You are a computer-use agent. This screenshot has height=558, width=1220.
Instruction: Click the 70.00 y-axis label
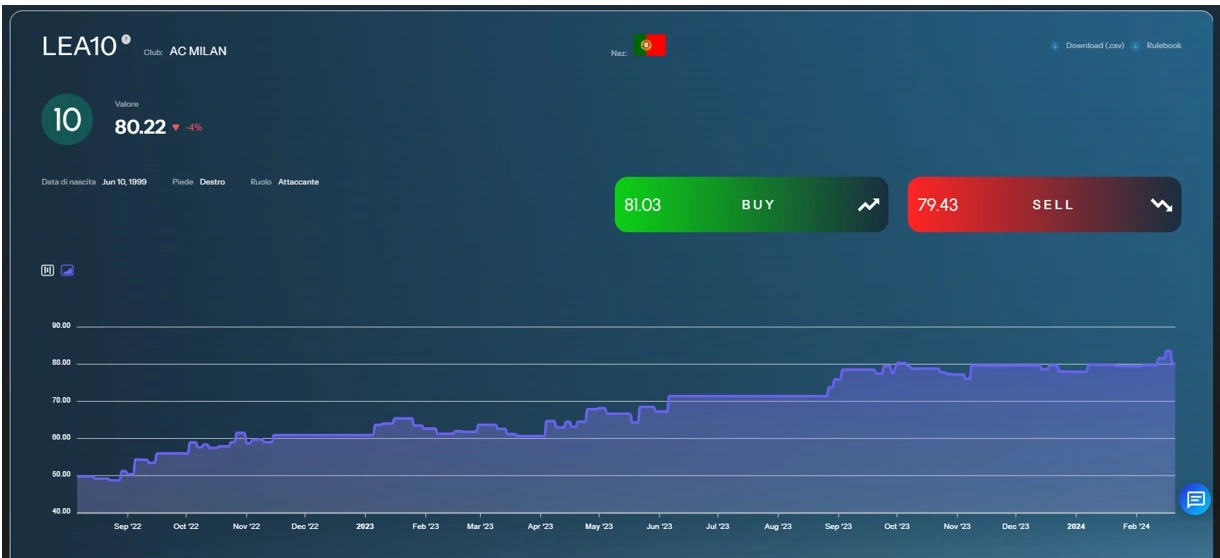[x=61, y=400]
